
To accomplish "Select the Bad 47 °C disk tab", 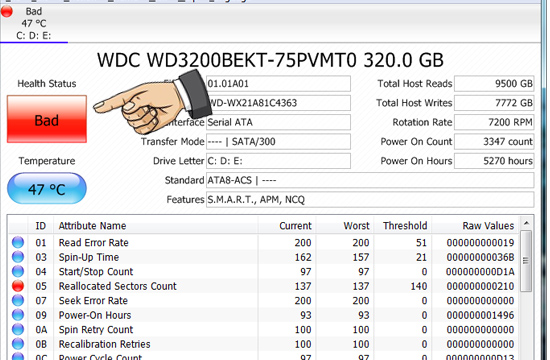I will pos(34,23).
